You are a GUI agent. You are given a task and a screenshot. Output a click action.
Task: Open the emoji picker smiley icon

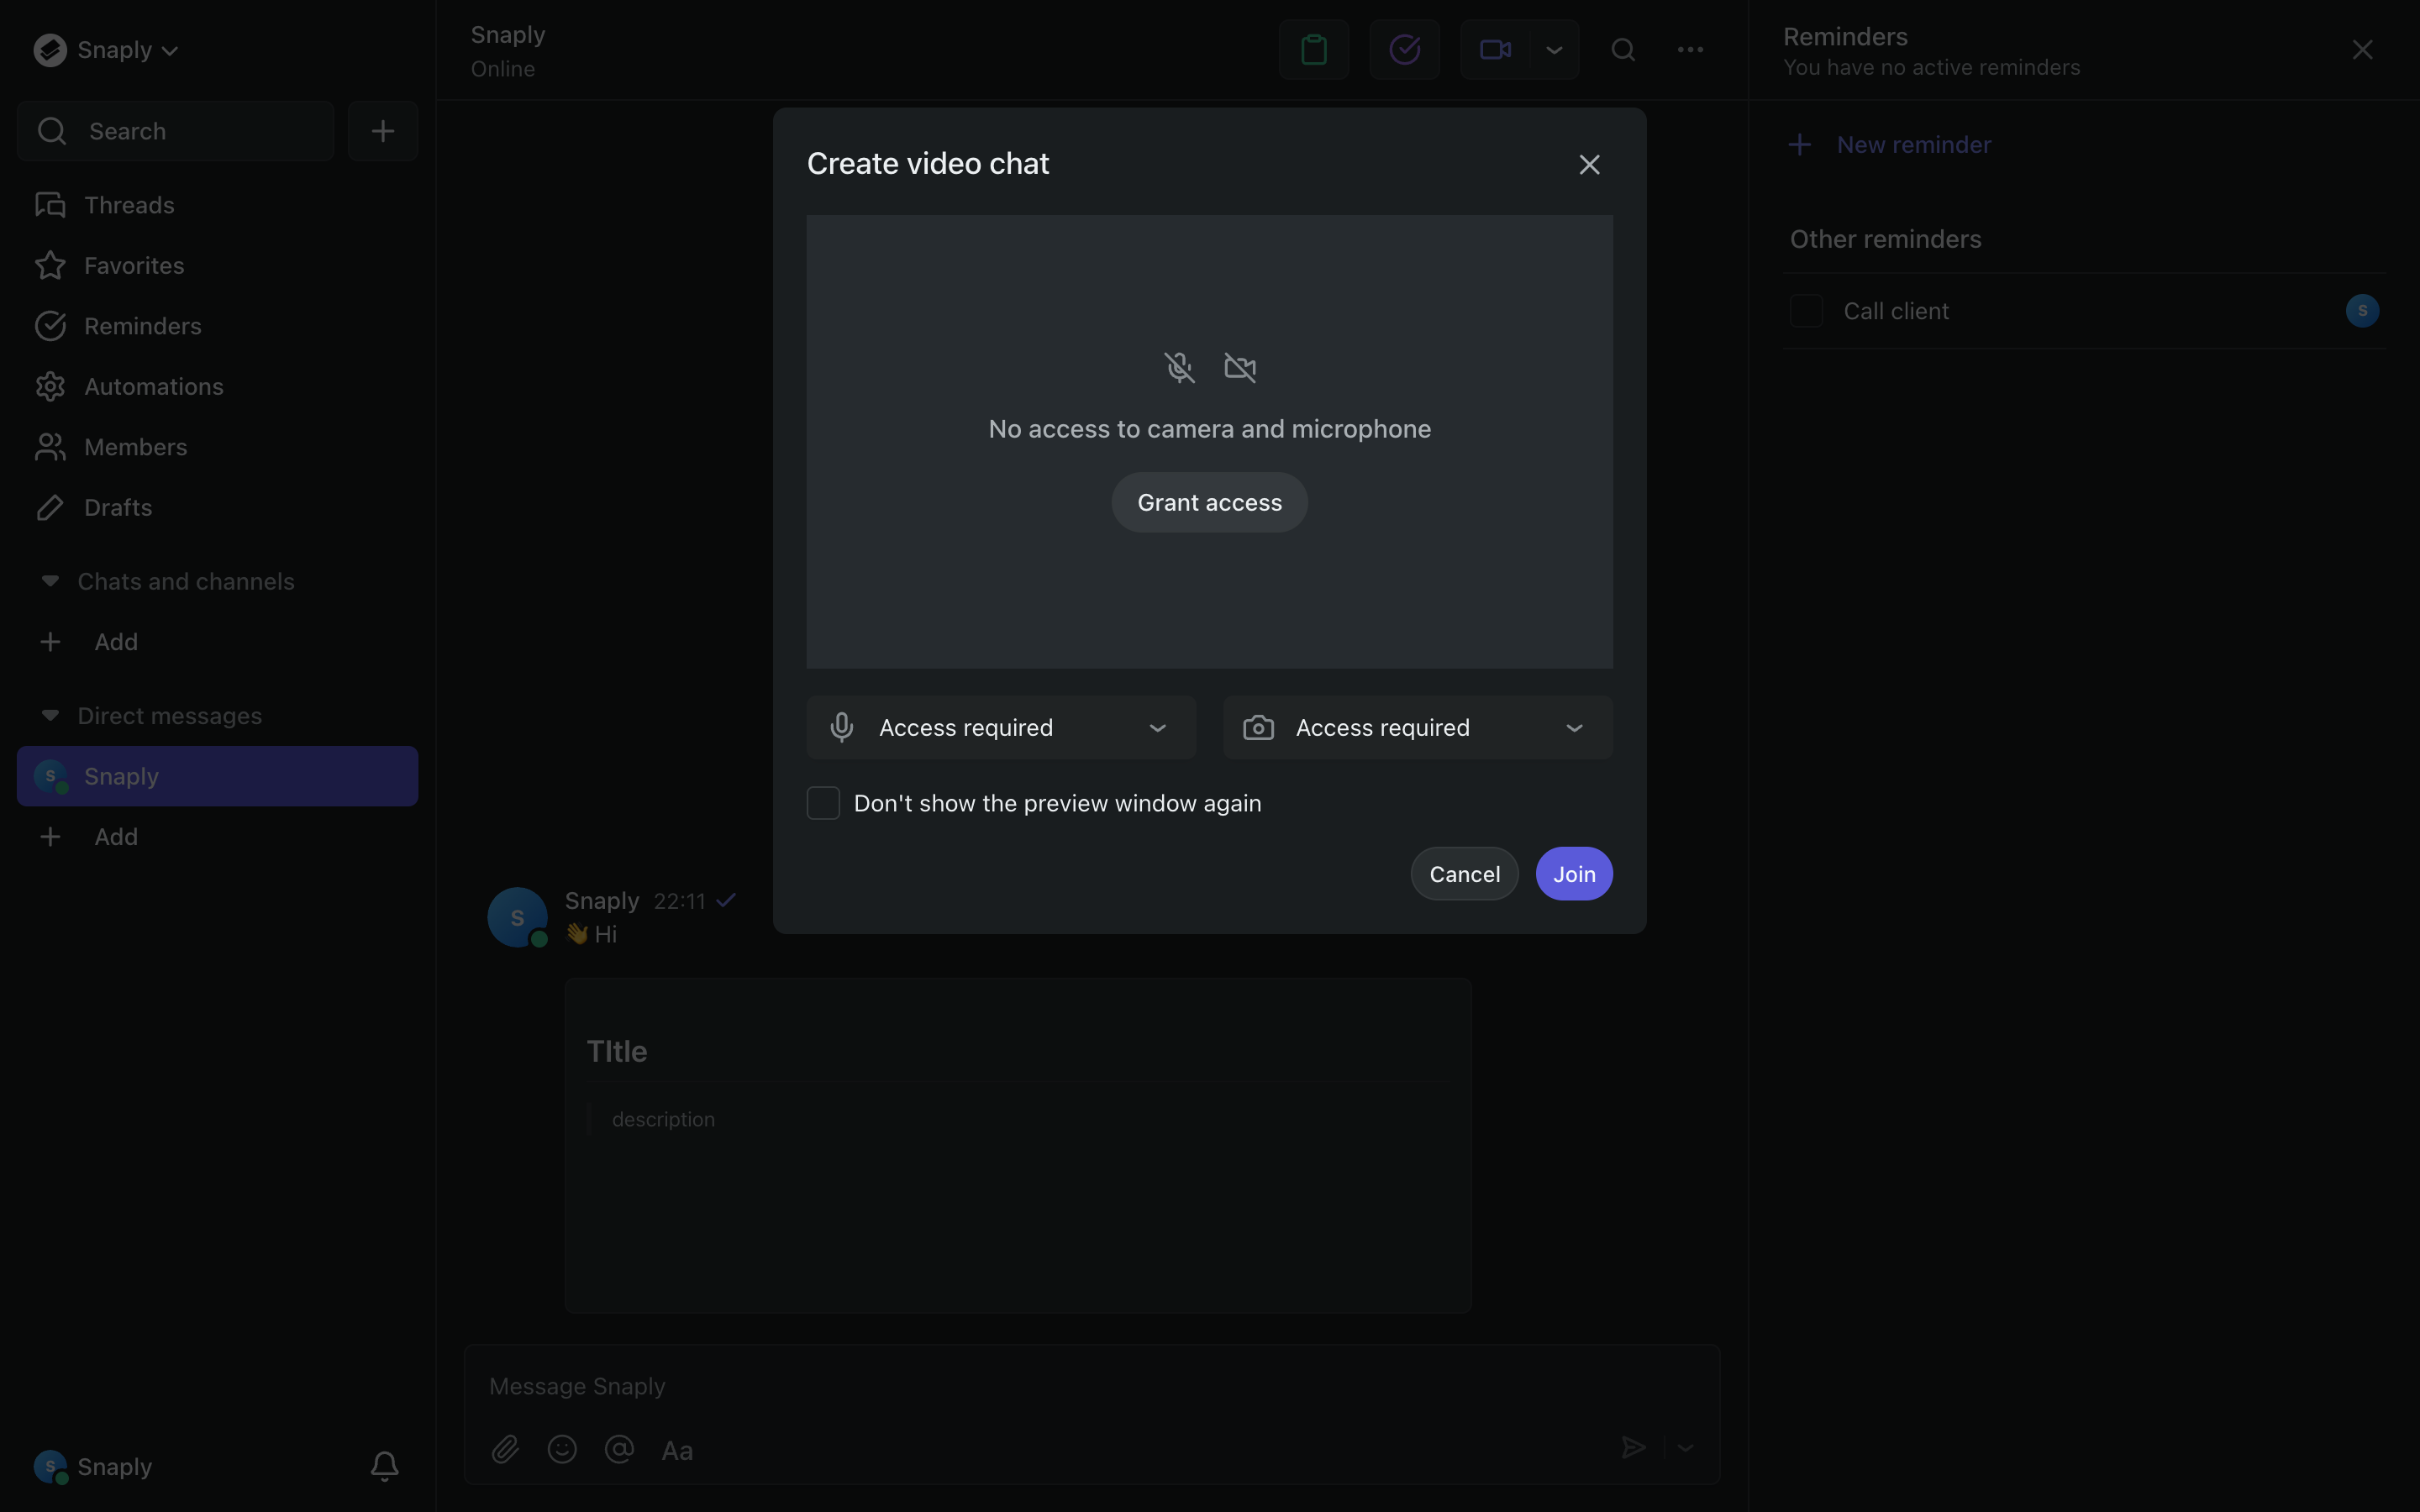[x=562, y=1450]
